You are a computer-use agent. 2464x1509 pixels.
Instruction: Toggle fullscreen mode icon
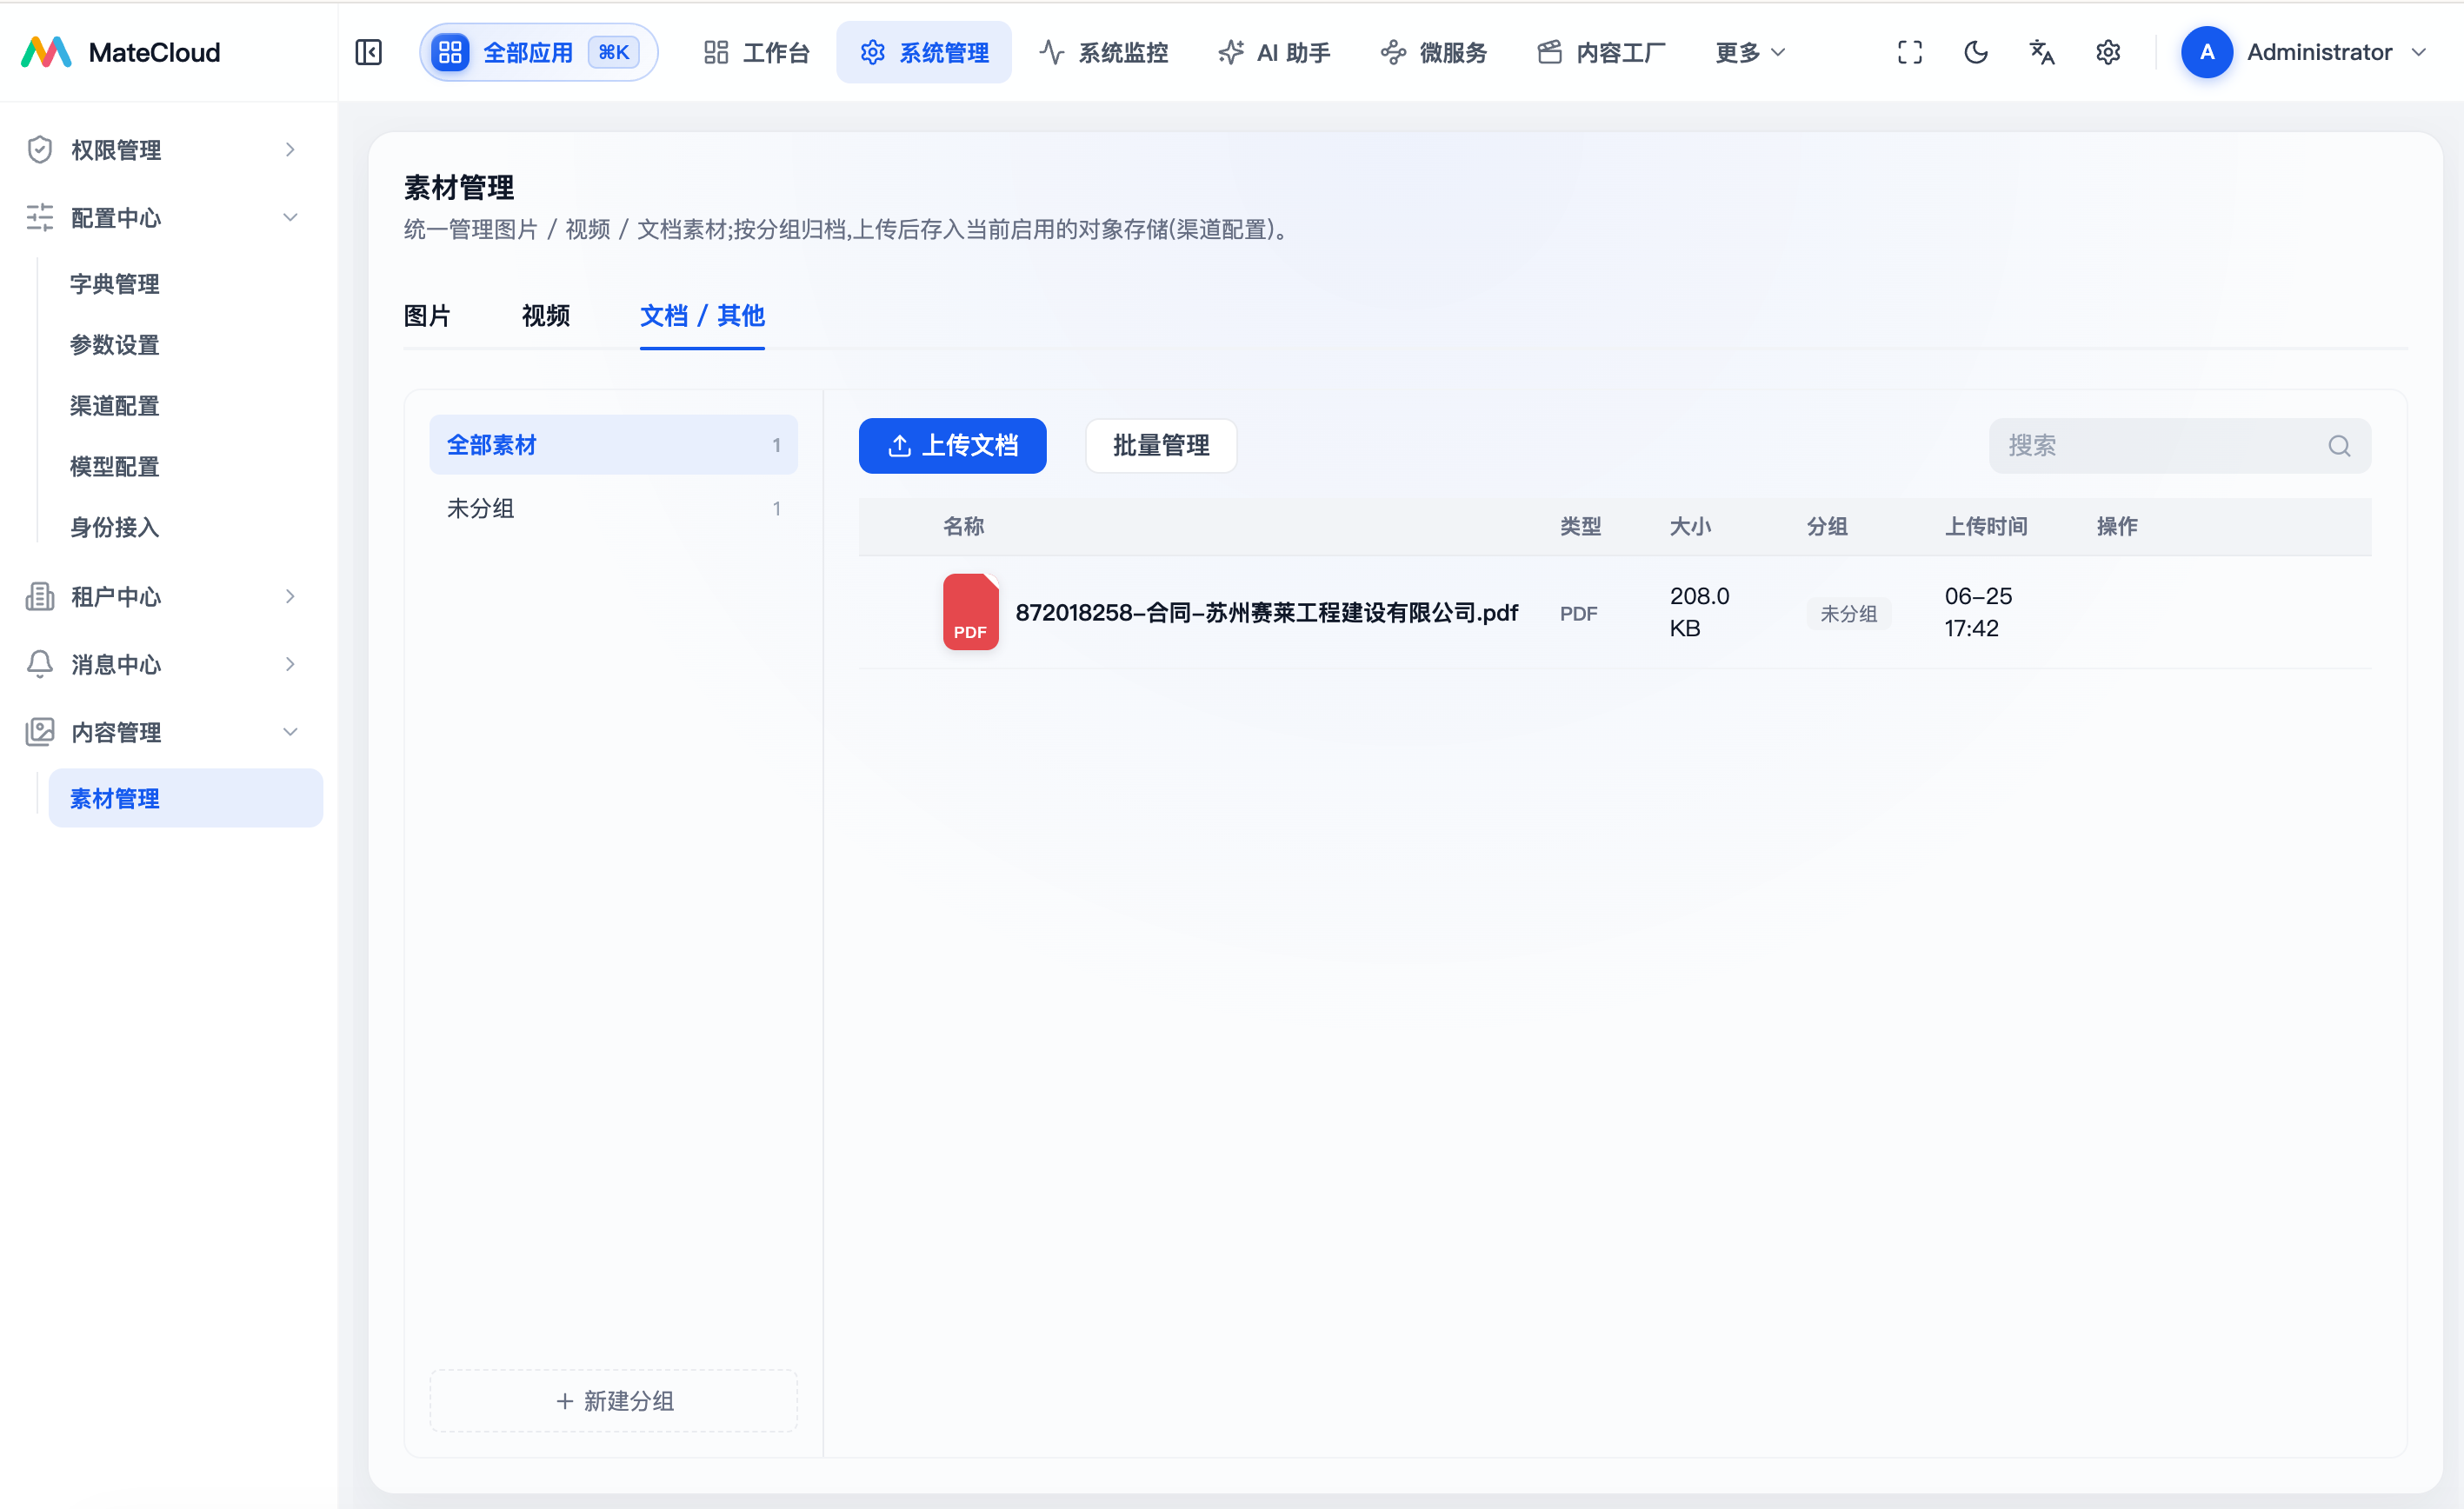tap(1909, 52)
